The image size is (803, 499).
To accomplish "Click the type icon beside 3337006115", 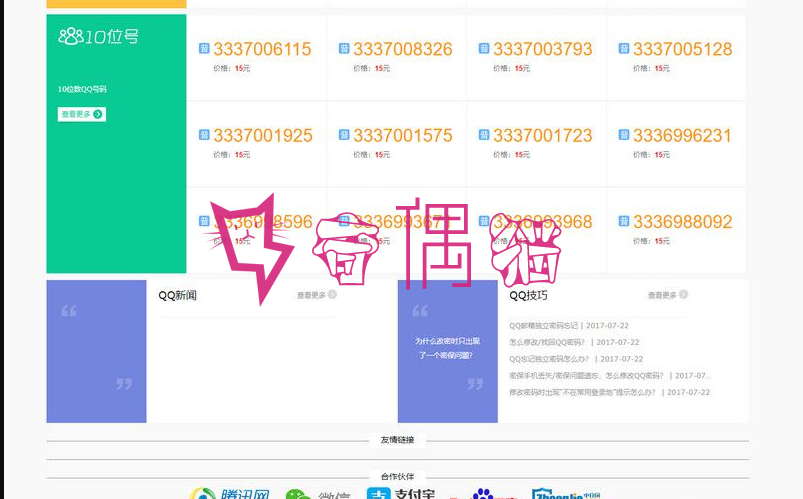I will click(x=204, y=48).
